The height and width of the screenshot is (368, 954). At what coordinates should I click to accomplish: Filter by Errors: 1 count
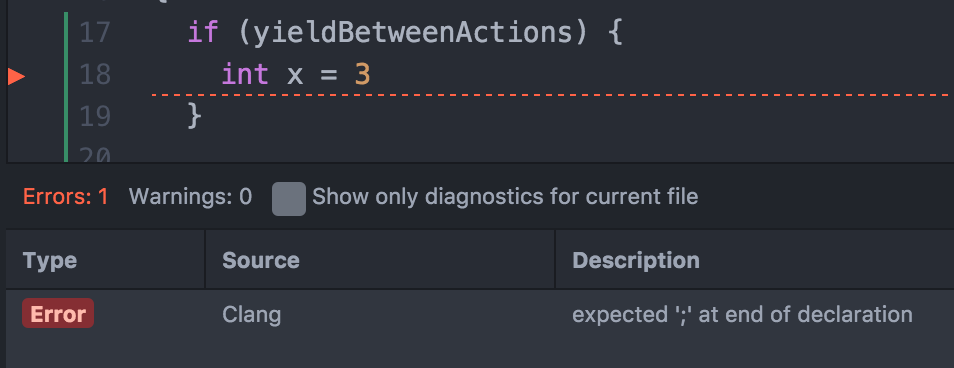[x=65, y=196]
